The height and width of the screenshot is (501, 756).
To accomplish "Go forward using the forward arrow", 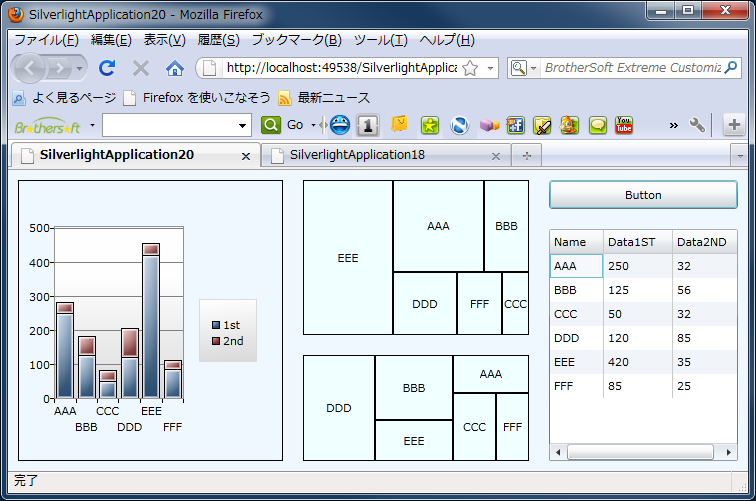I will pyautogui.click(x=60, y=68).
